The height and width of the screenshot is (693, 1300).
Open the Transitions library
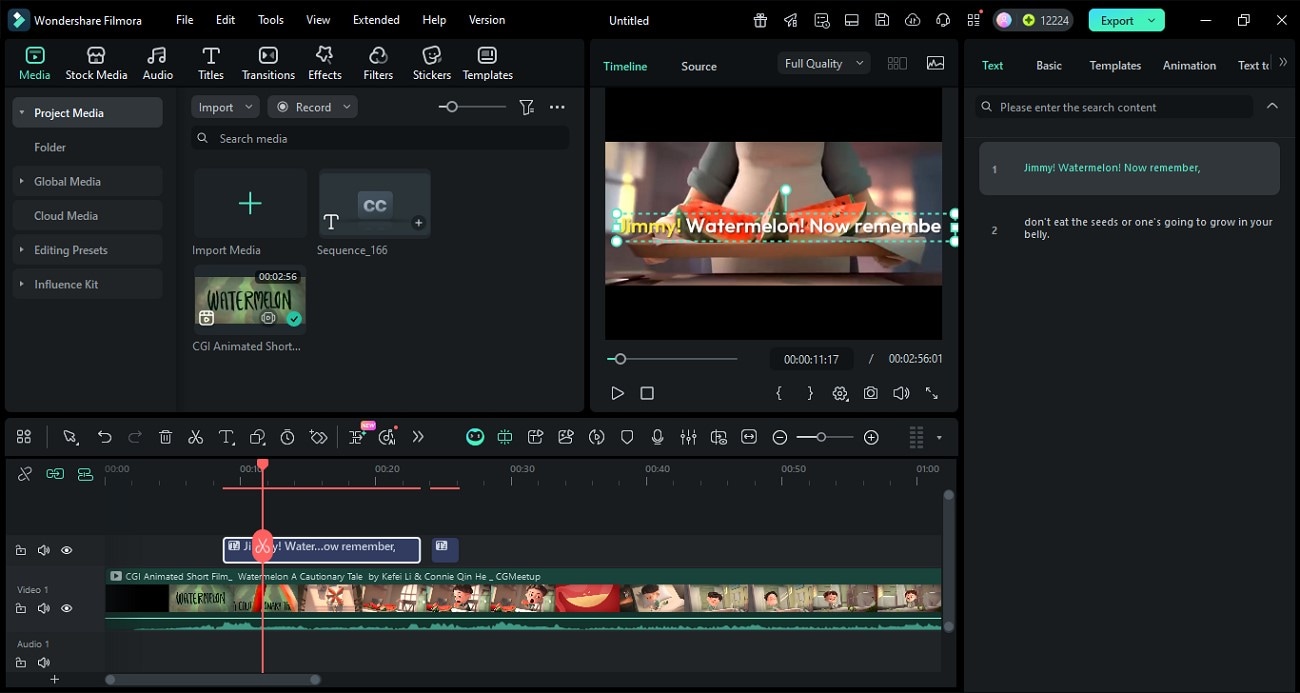coord(268,63)
